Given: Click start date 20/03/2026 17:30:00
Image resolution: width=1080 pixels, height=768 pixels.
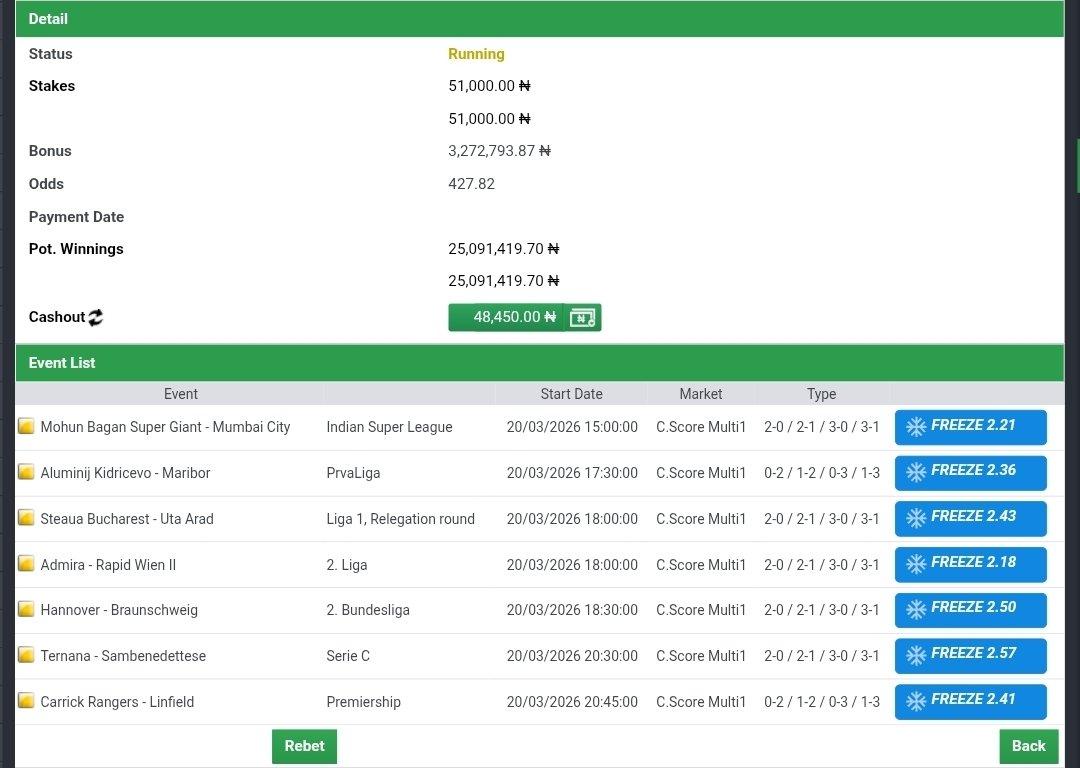Looking at the screenshot, I should (572, 473).
